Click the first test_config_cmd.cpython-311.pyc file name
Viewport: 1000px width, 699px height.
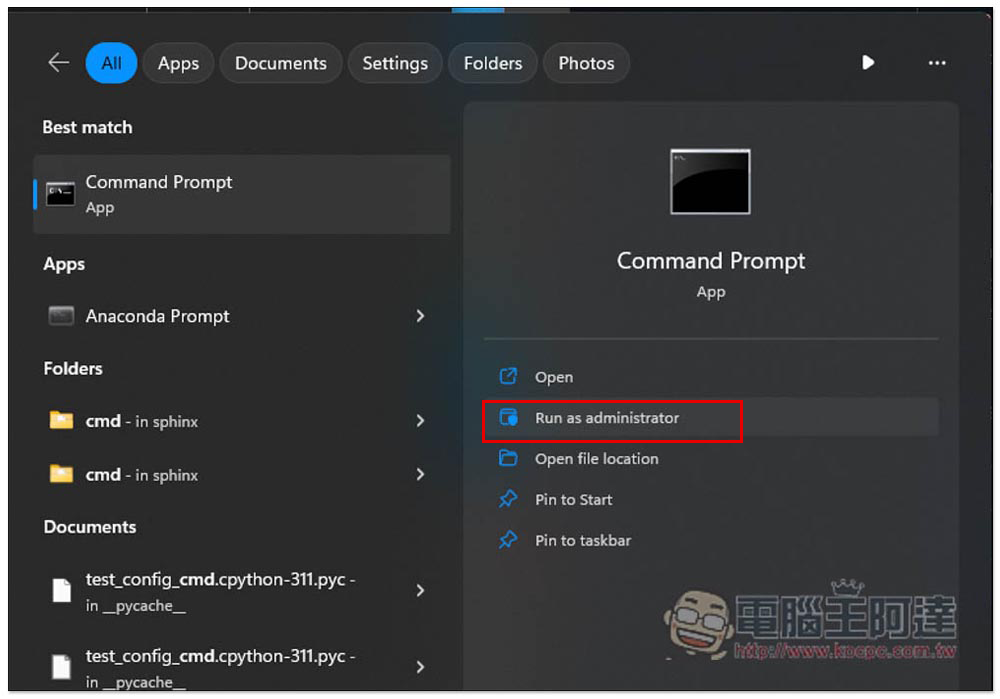pyautogui.click(x=220, y=579)
